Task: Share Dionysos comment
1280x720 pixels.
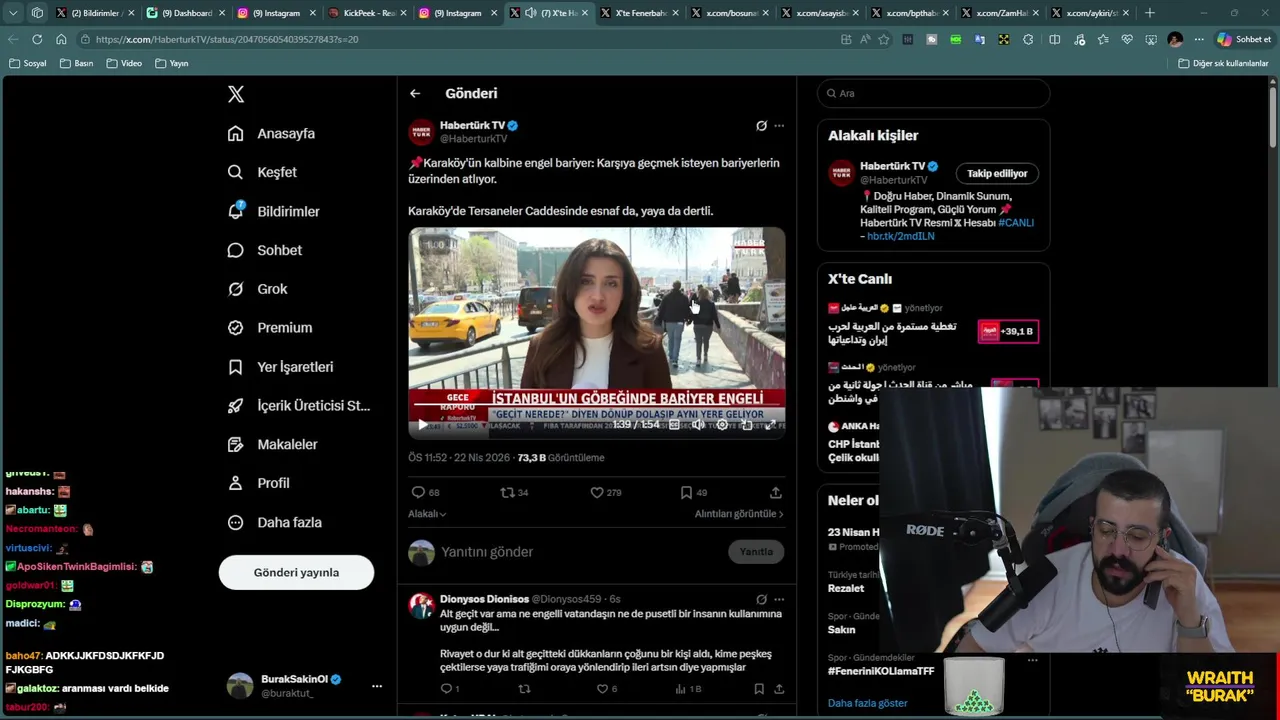Action: tap(779, 689)
